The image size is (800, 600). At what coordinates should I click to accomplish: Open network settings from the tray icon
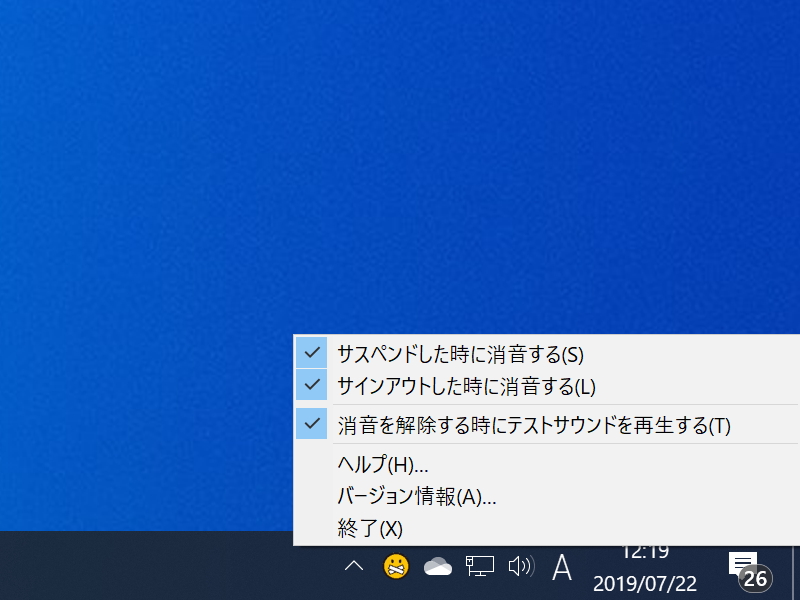tap(478, 566)
